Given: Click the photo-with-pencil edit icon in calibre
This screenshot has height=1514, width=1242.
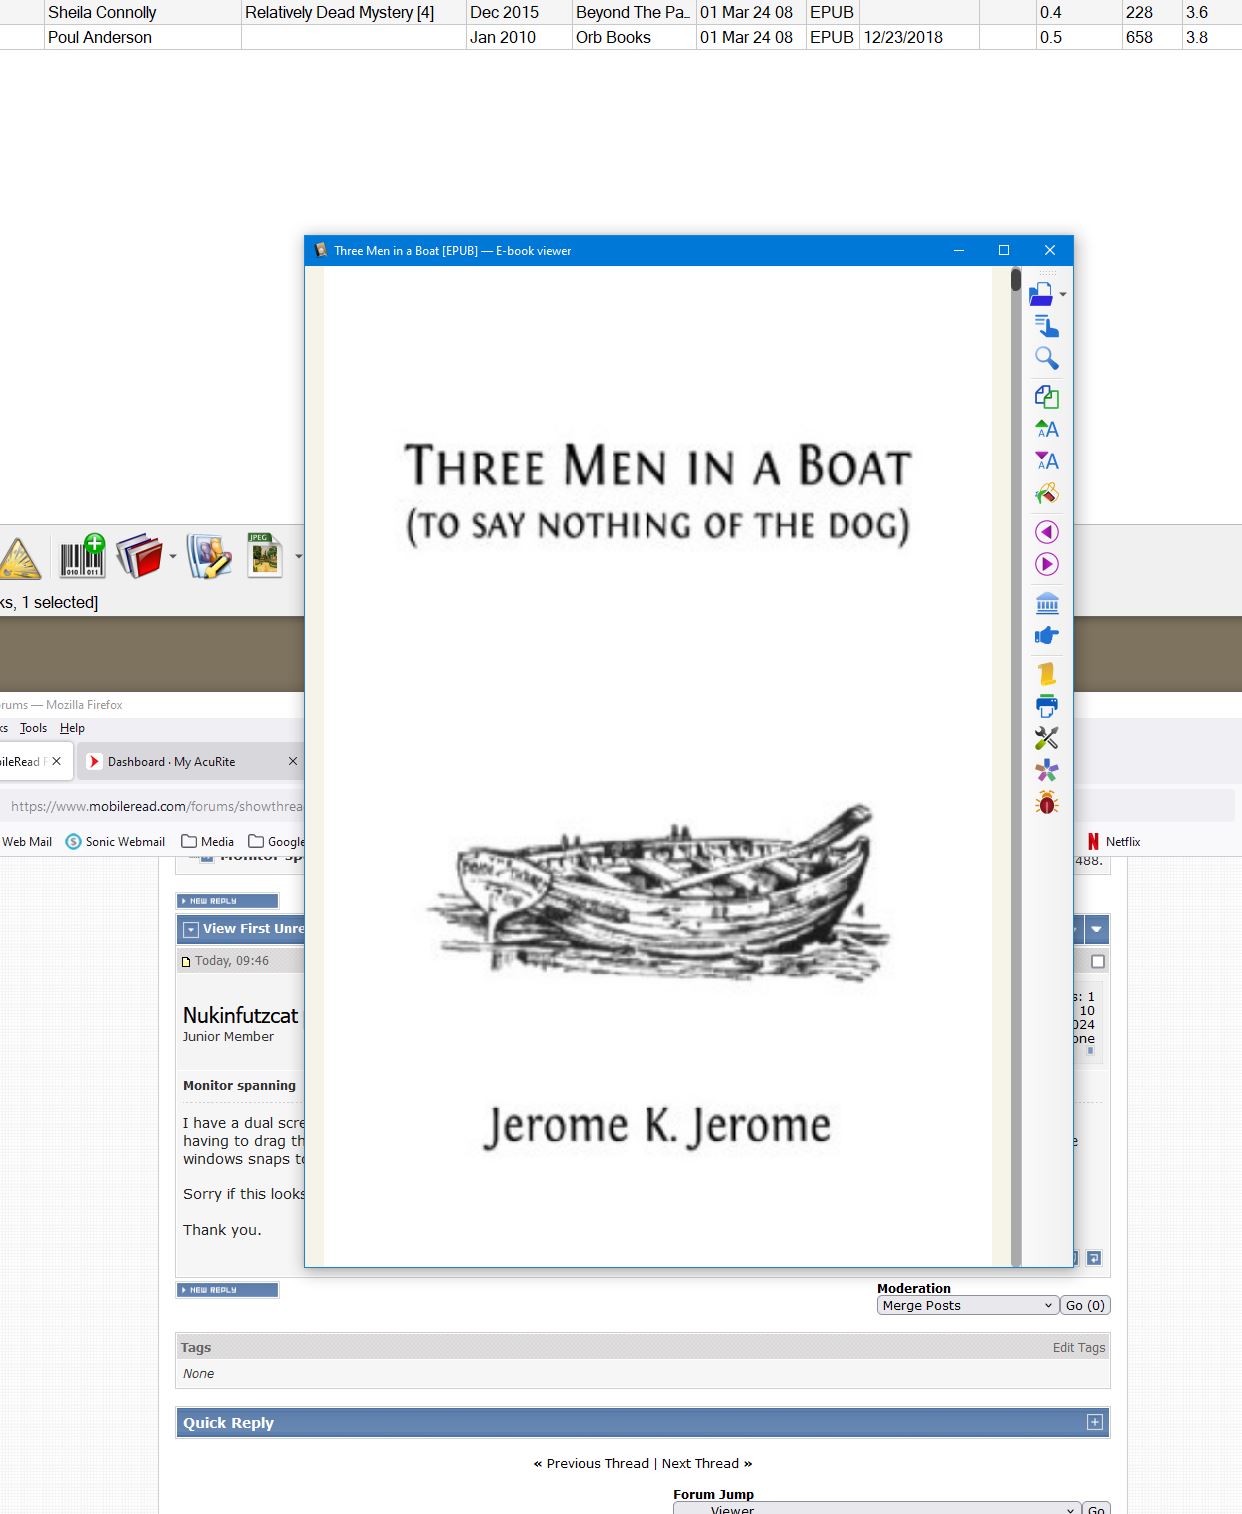Looking at the screenshot, I should click(209, 556).
